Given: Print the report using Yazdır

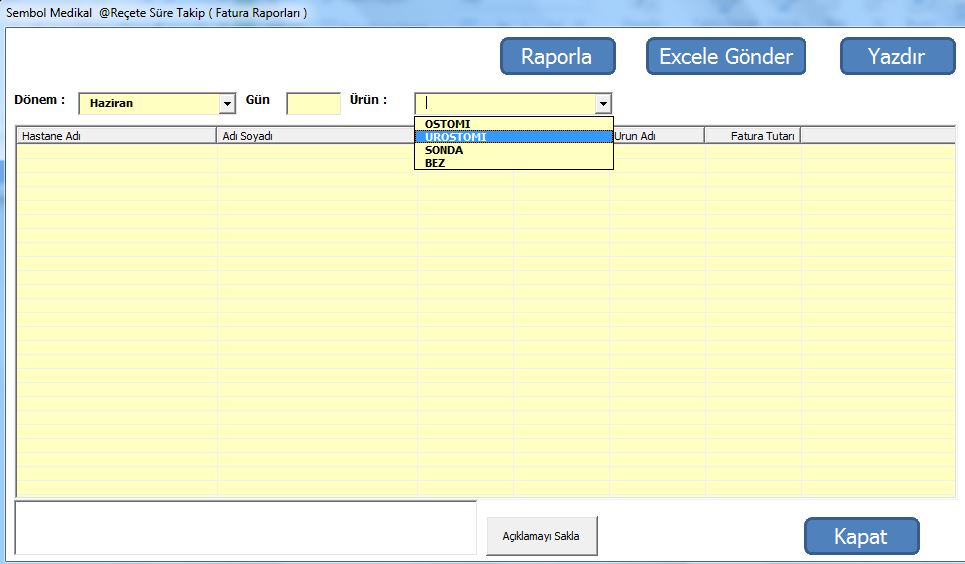Looking at the screenshot, I should click(897, 56).
